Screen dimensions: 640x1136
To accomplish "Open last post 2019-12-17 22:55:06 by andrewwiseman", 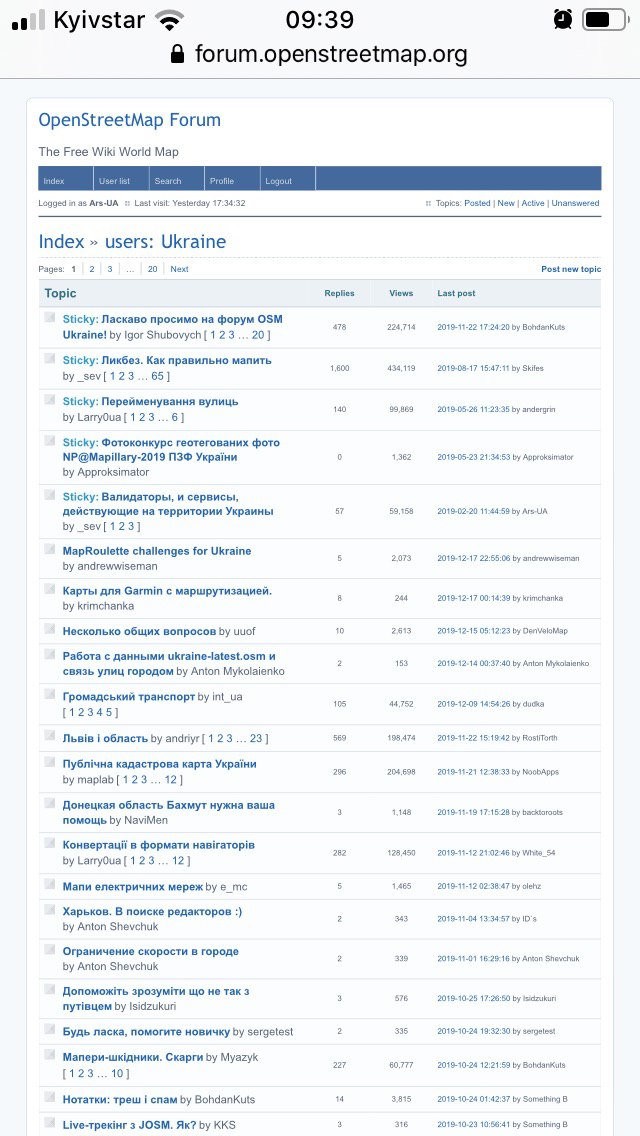I will pos(473,558).
